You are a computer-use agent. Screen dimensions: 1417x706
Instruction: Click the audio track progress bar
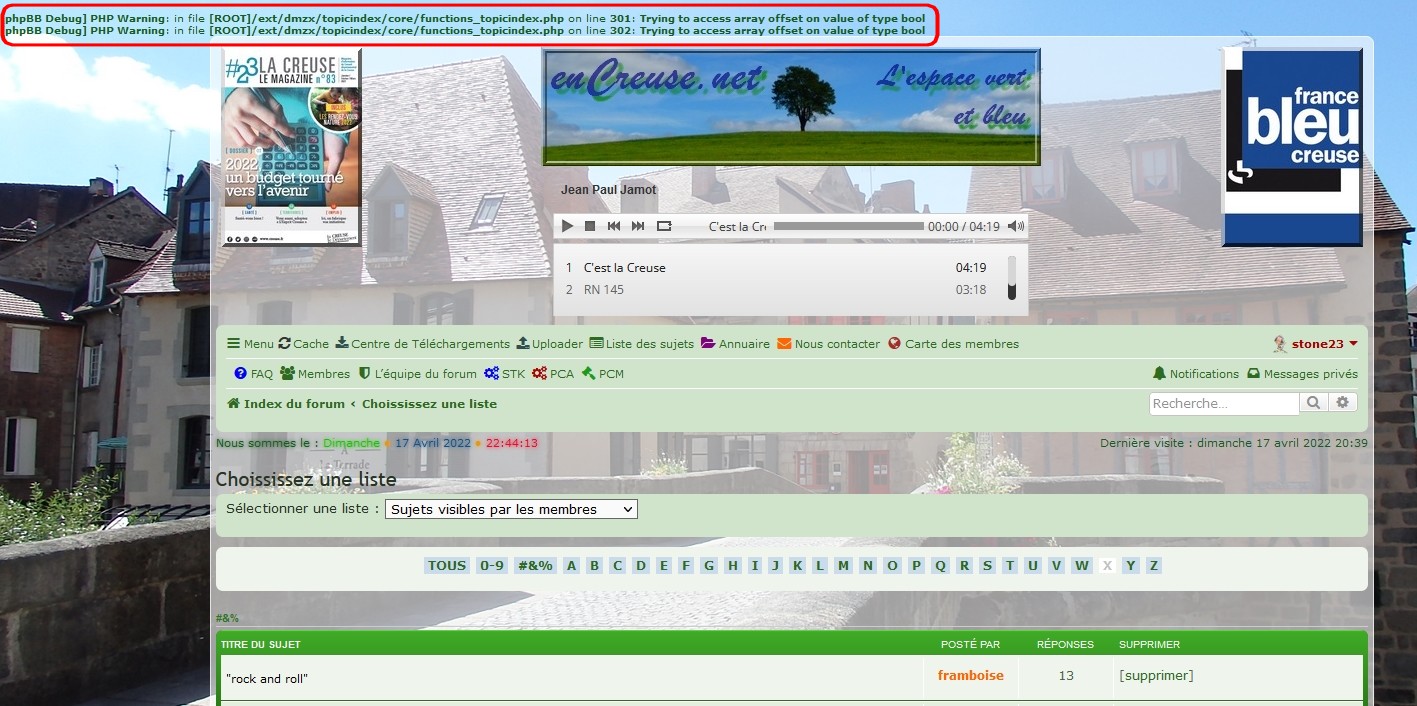coord(848,226)
